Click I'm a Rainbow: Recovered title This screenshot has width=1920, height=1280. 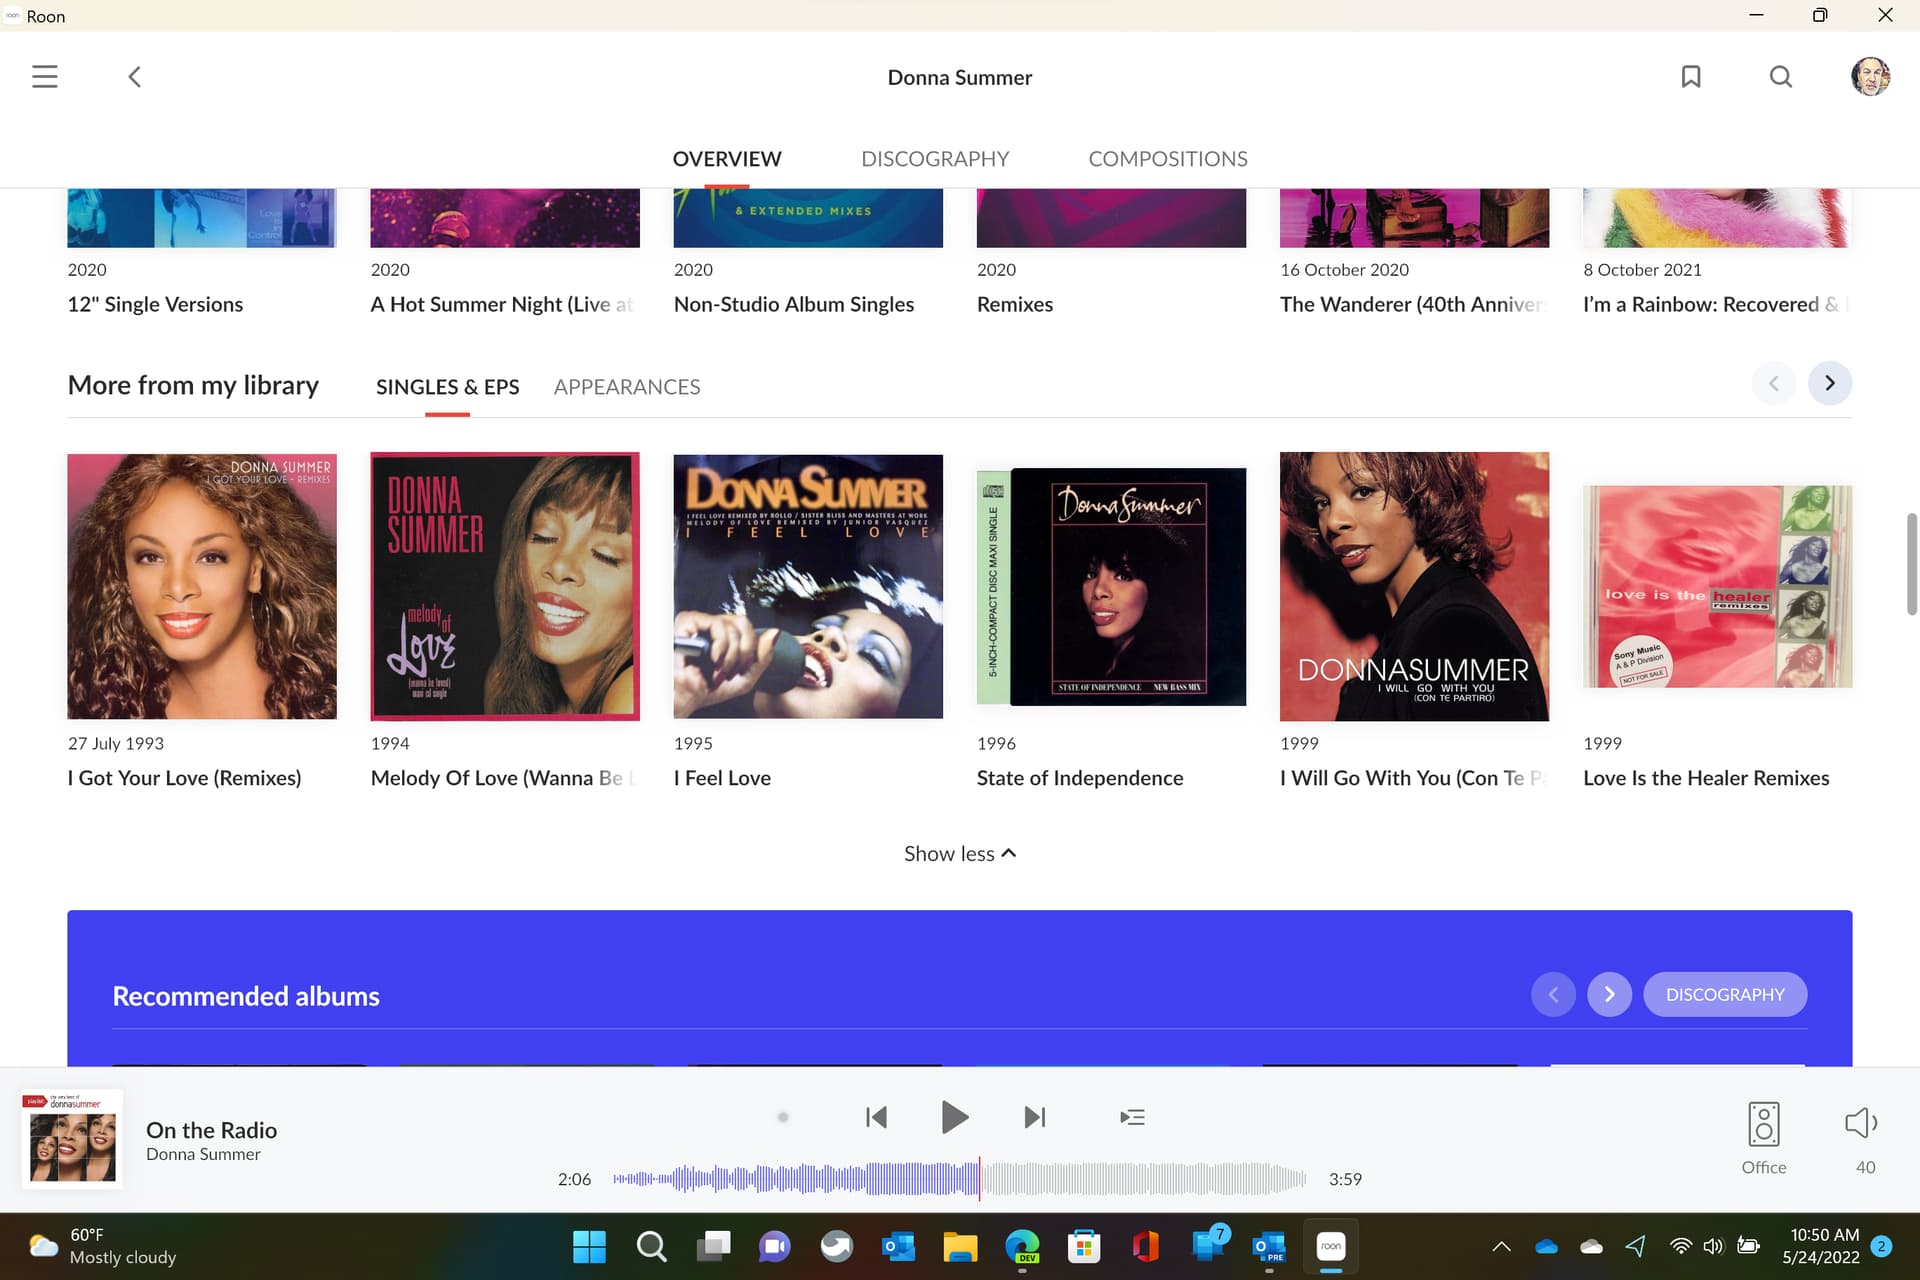(1716, 304)
